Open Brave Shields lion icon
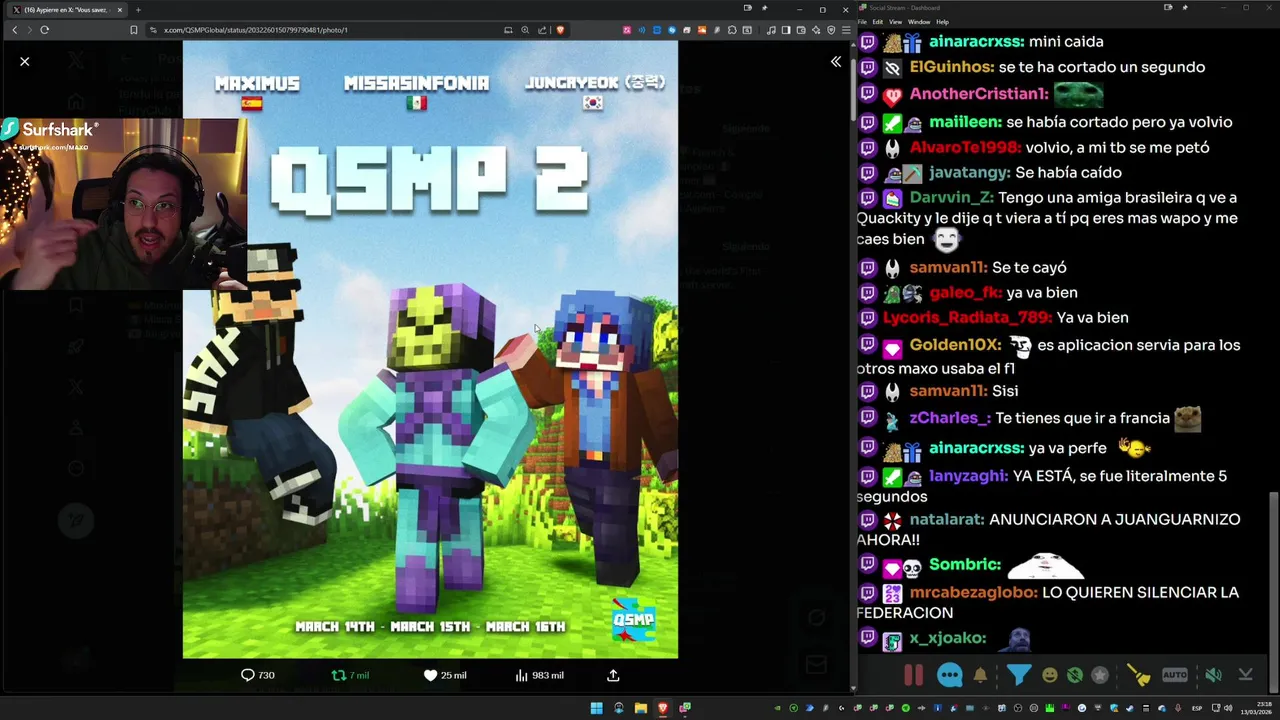The height and width of the screenshot is (720, 1280). pos(560,30)
